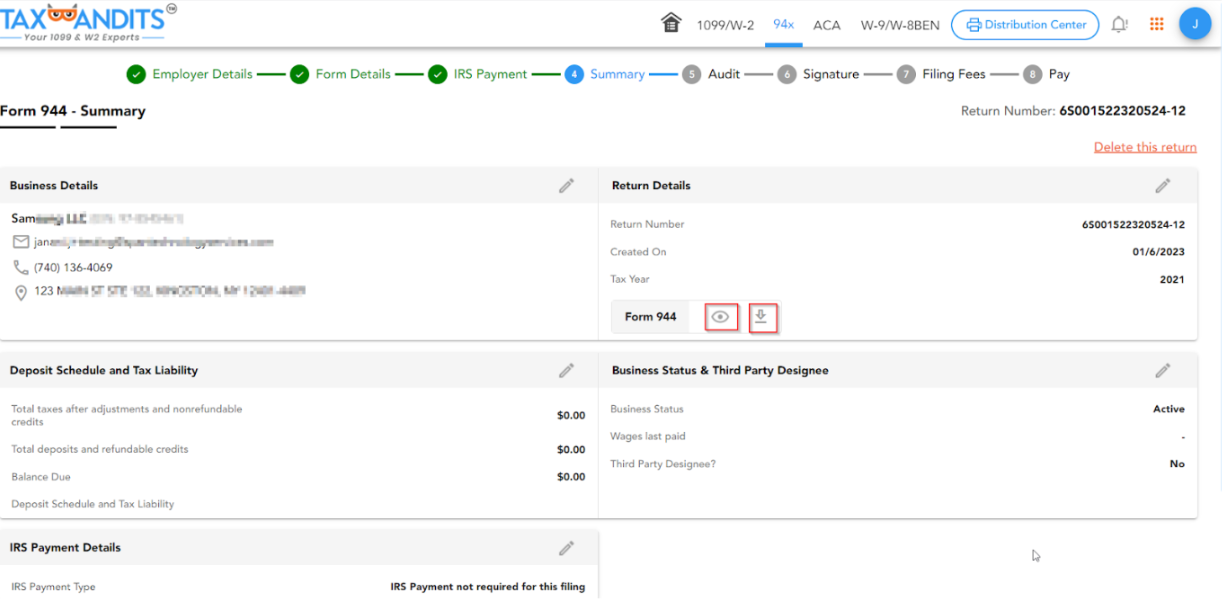Edit Business Status & Third Party Designee

(x=1163, y=370)
